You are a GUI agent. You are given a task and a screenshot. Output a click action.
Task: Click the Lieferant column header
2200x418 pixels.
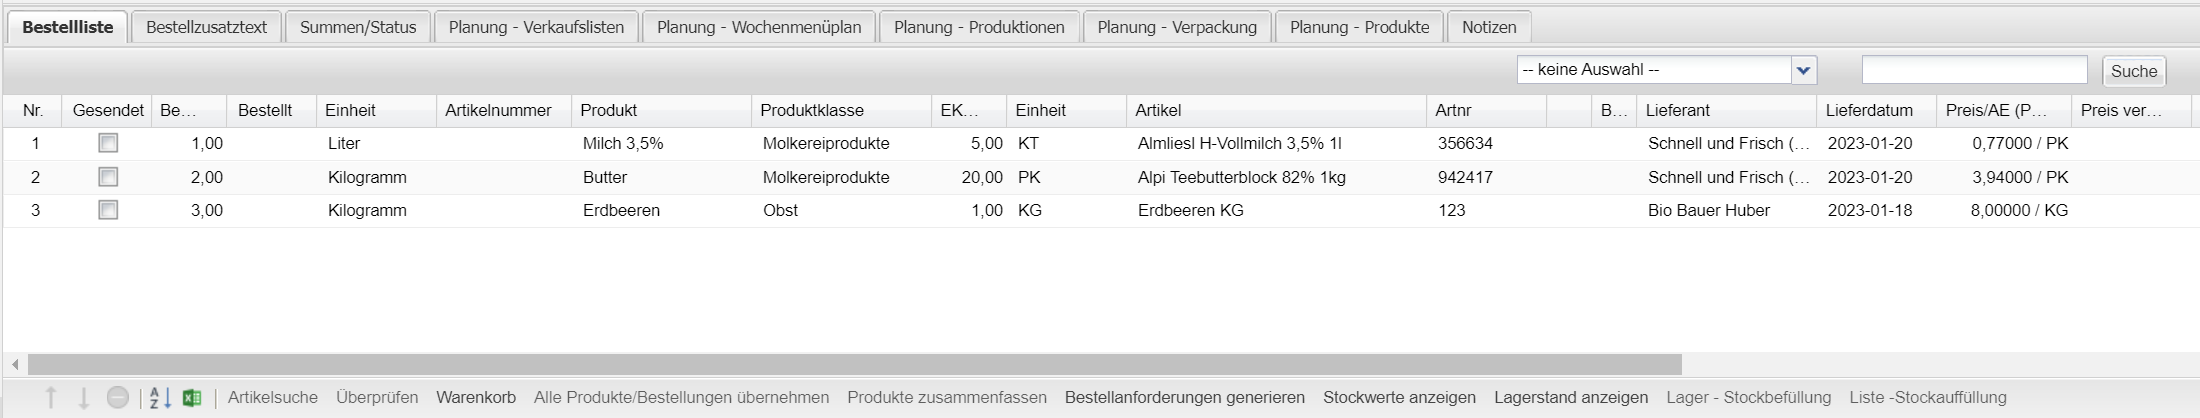[1678, 110]
